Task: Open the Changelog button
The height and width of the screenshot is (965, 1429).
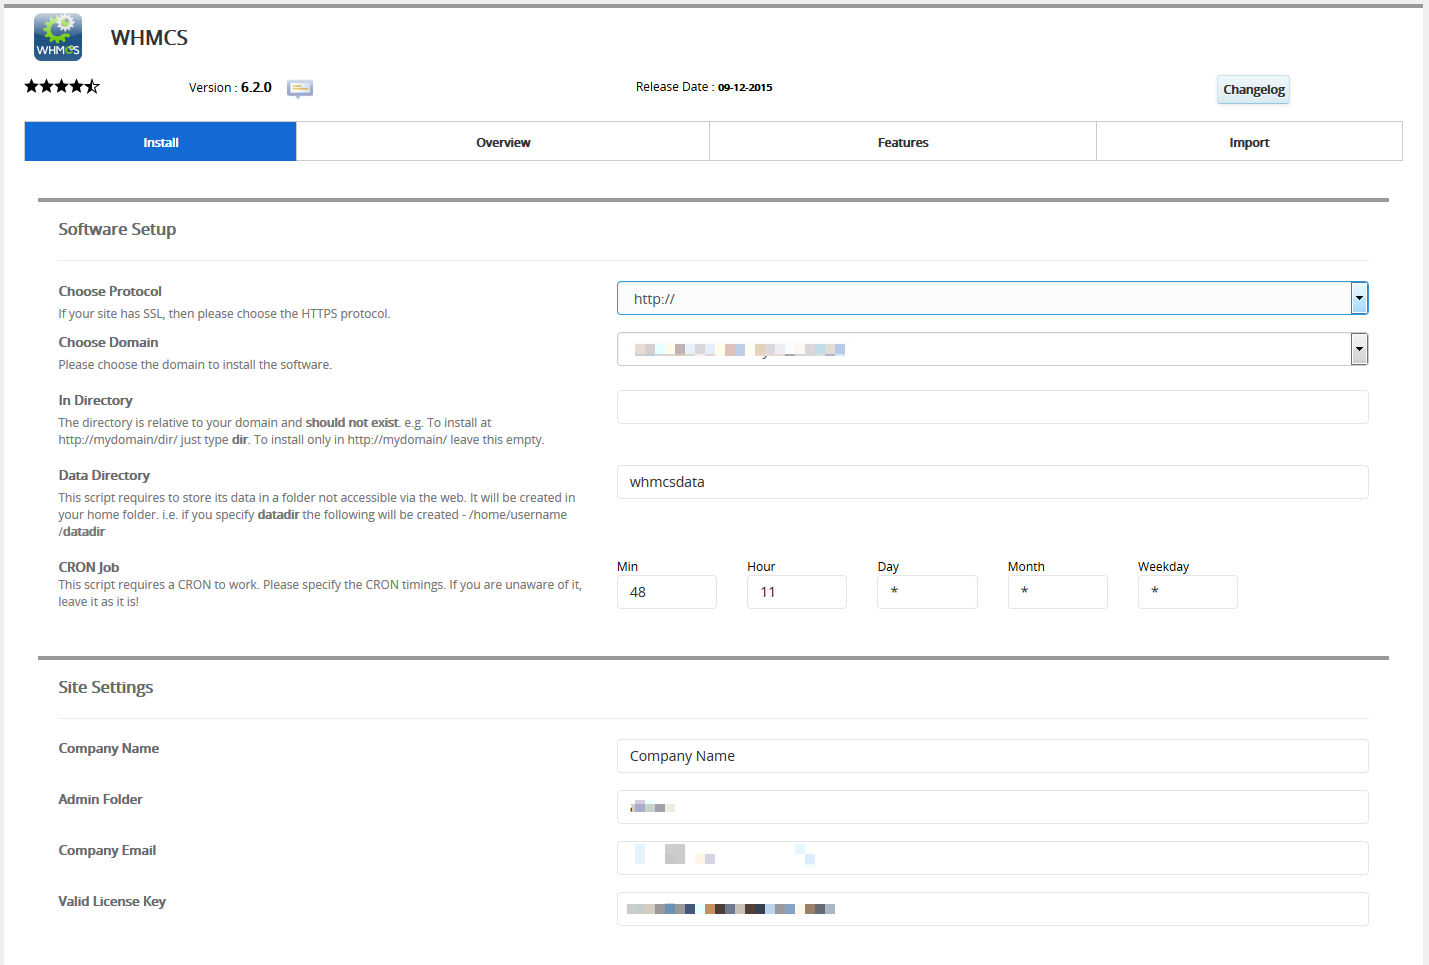Action: click(x=1253, y=90)
